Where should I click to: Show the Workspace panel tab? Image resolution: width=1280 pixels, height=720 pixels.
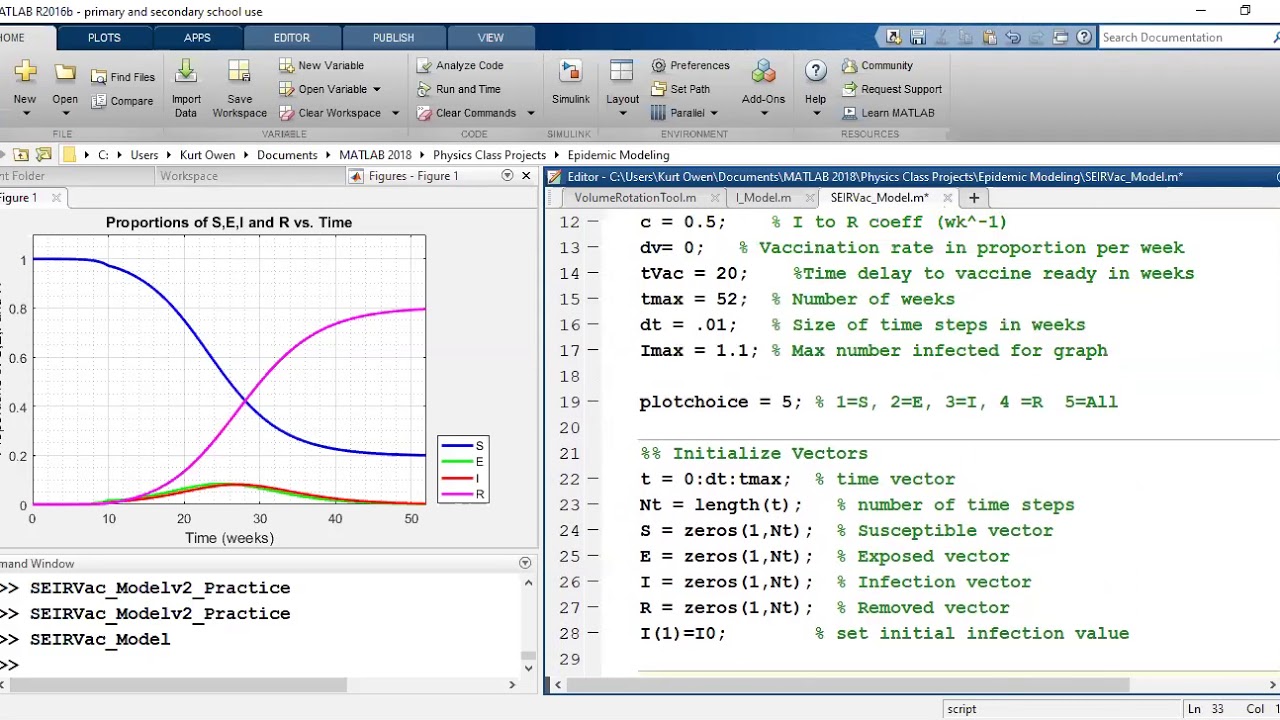click(x=189, y=176)
